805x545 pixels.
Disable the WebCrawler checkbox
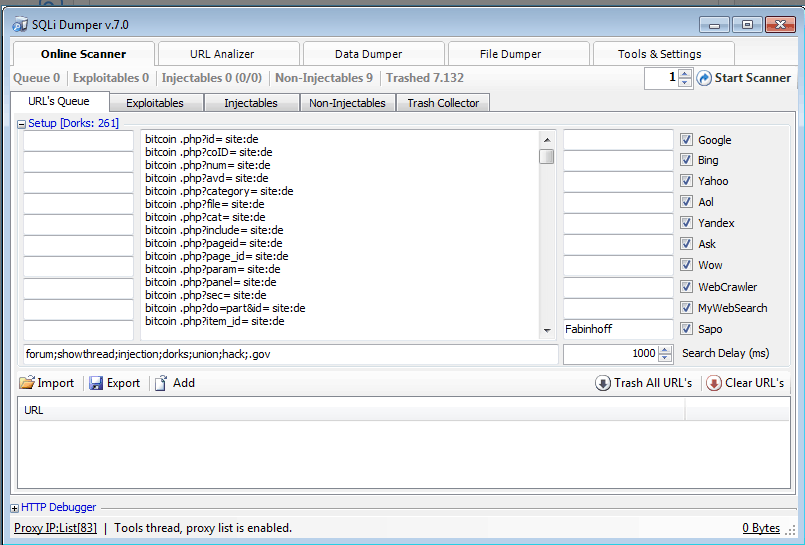click(x=686, y=287)
